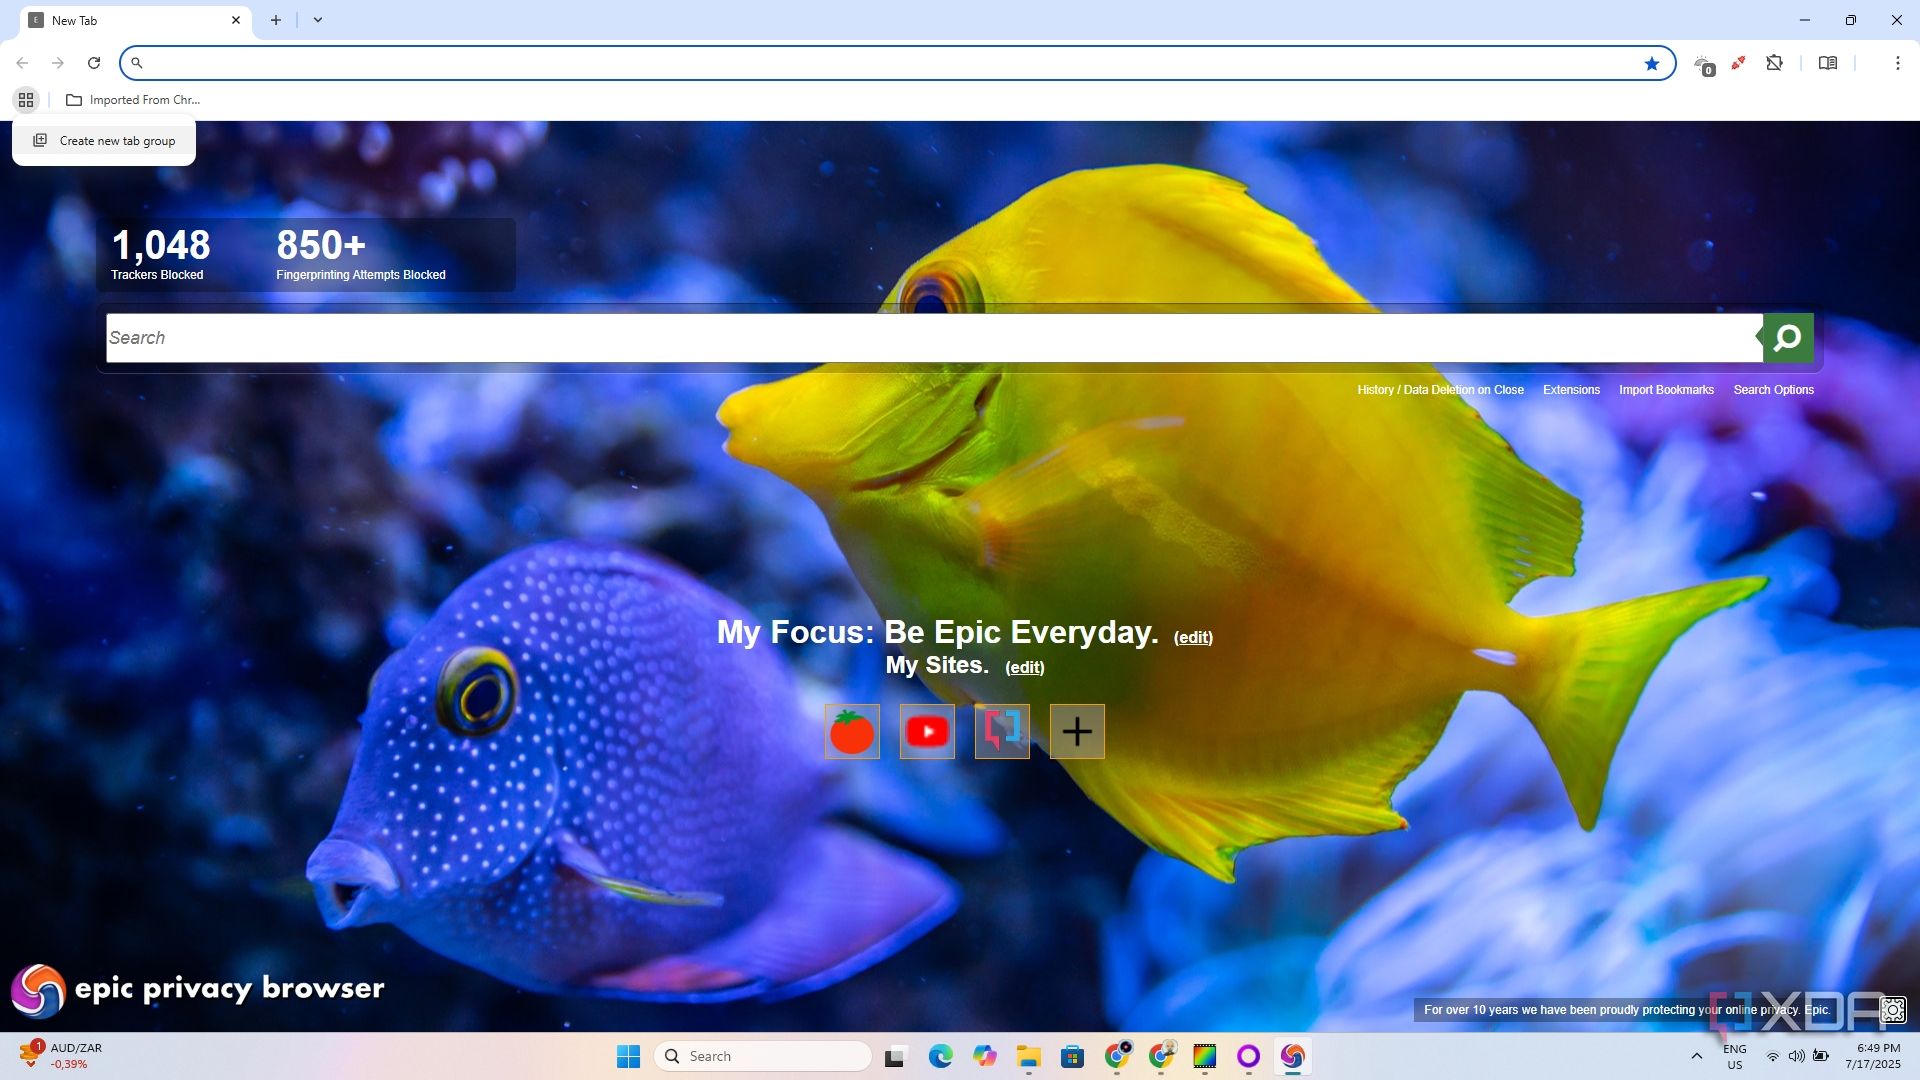The image size is (1920, 1080).
Task: Click the Epic Privacy Browser swirl logo
Action: click(38, 990)
